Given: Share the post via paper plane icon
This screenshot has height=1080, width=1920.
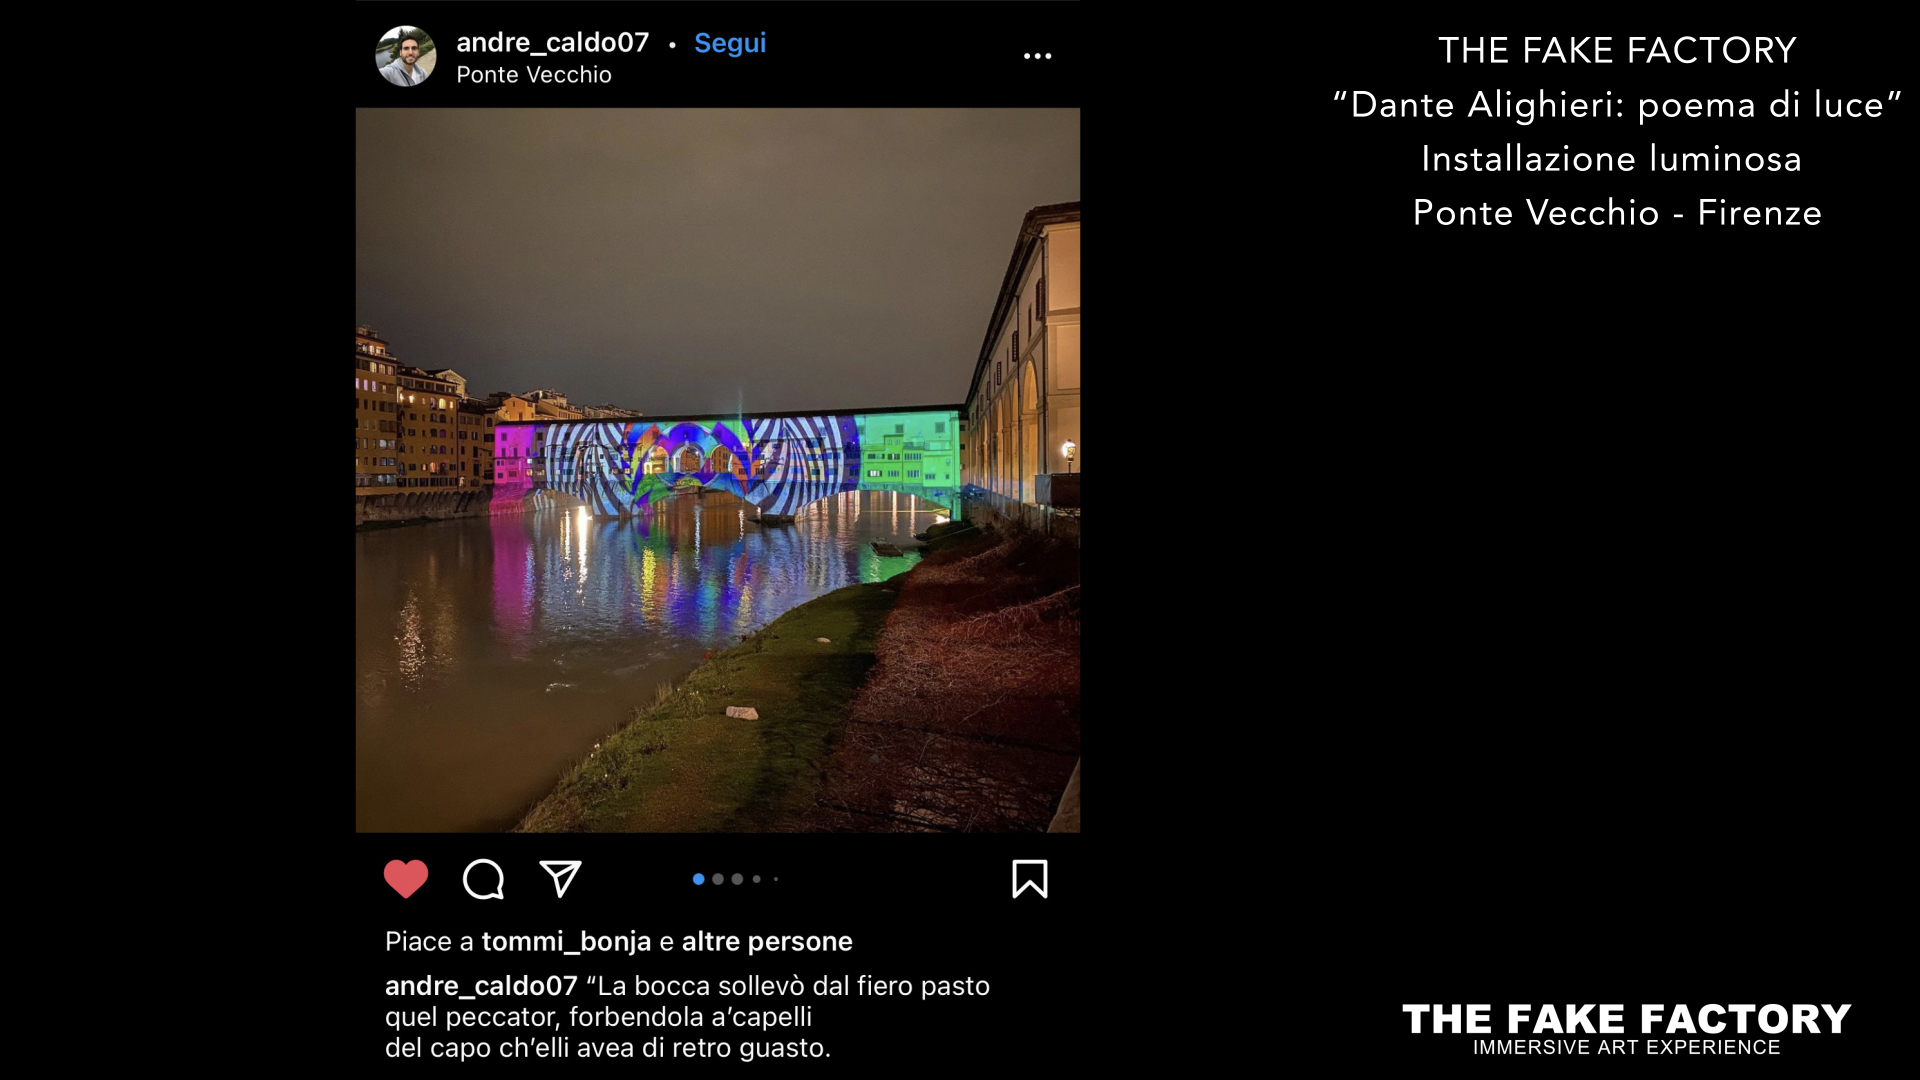Looking at the screenshot, I should pyautogui.click(x=560, y=879).
